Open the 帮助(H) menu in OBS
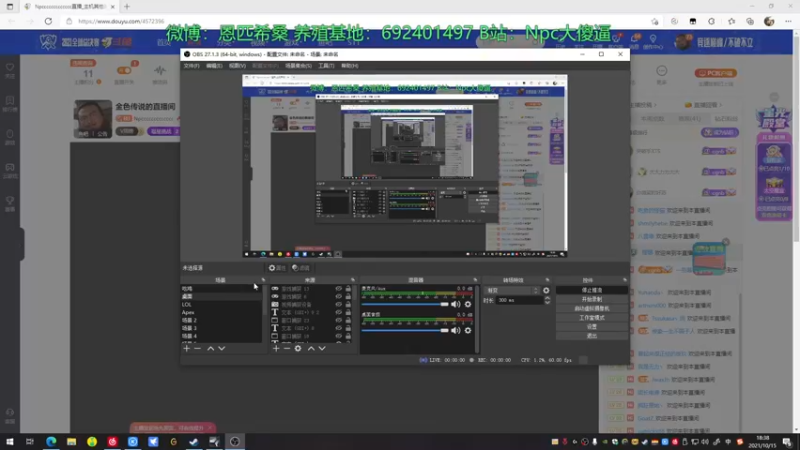 349,66
